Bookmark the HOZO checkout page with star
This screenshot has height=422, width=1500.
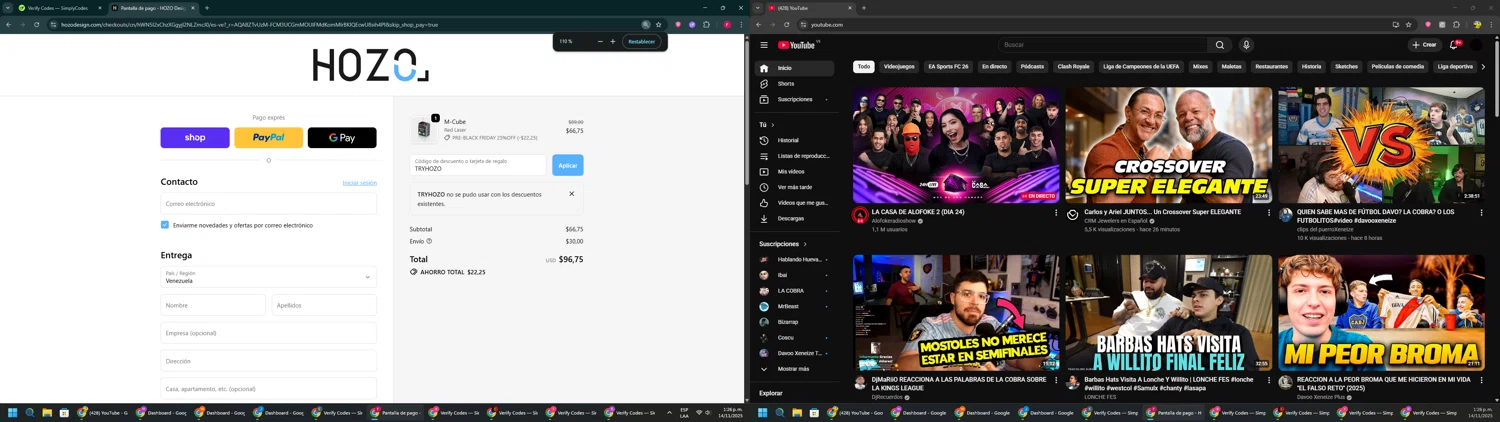coord(658,25)
